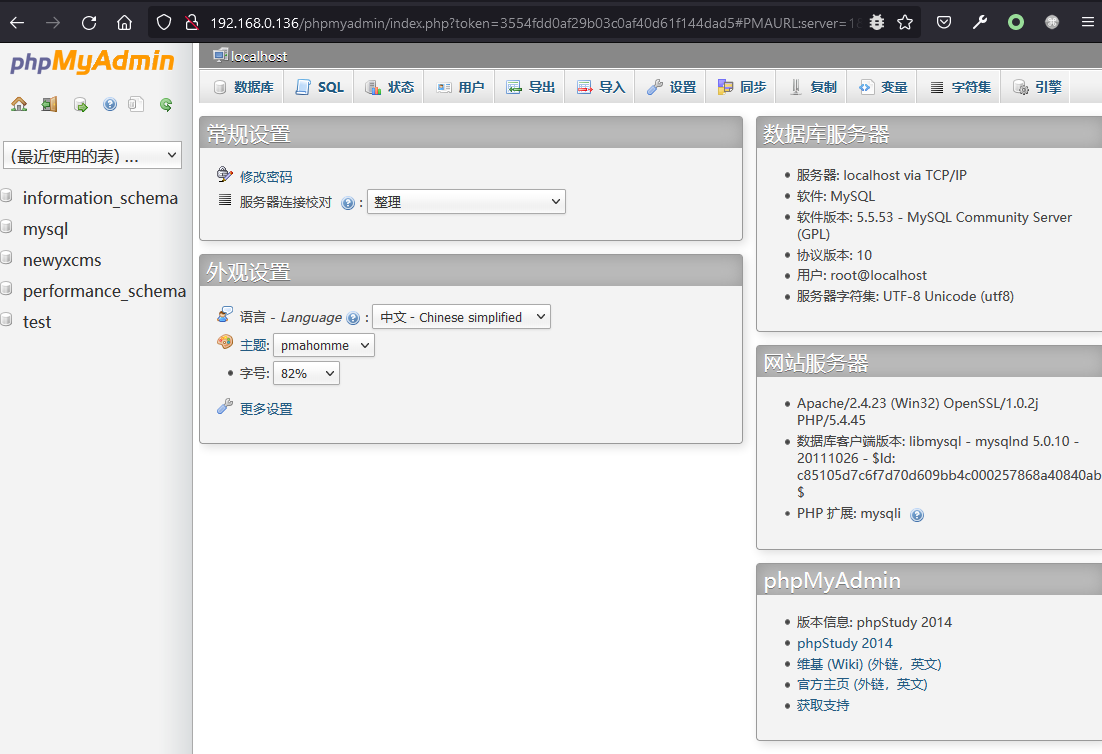
Task: Select test database in sidebar
Action: click(37, 322)
